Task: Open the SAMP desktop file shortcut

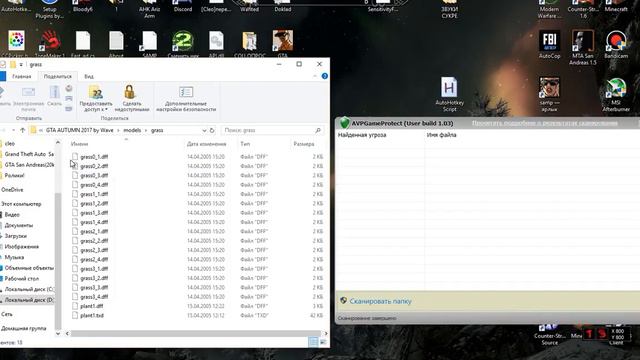Action: point(149,41)
